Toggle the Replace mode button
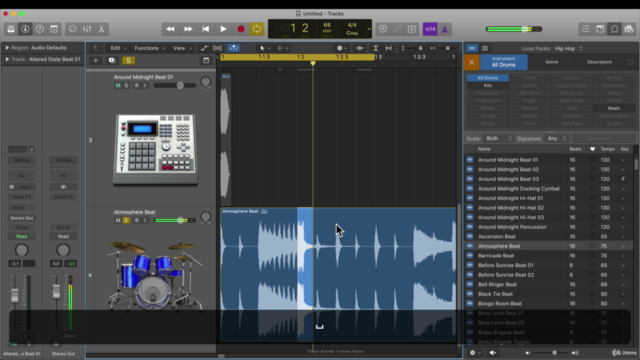Screen dimensions: 640x360 pyautogui.click(x=383, y=29)
